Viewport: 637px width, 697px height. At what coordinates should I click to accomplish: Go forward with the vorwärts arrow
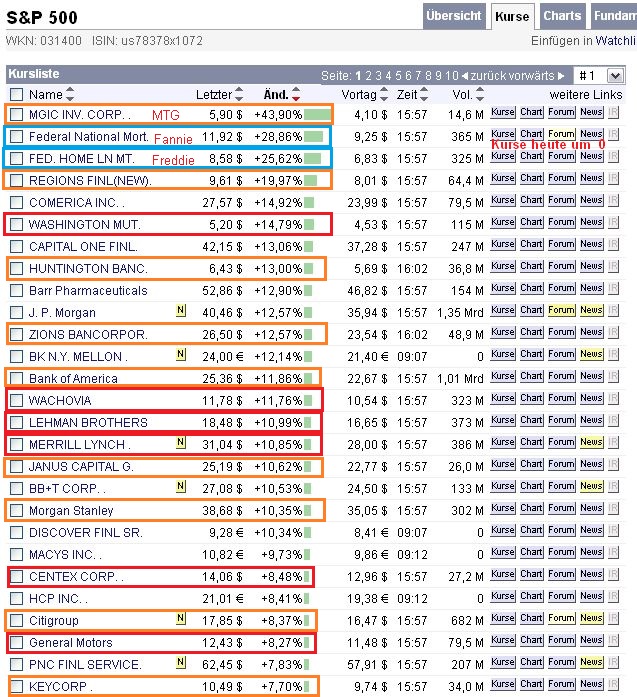[561, 76]
